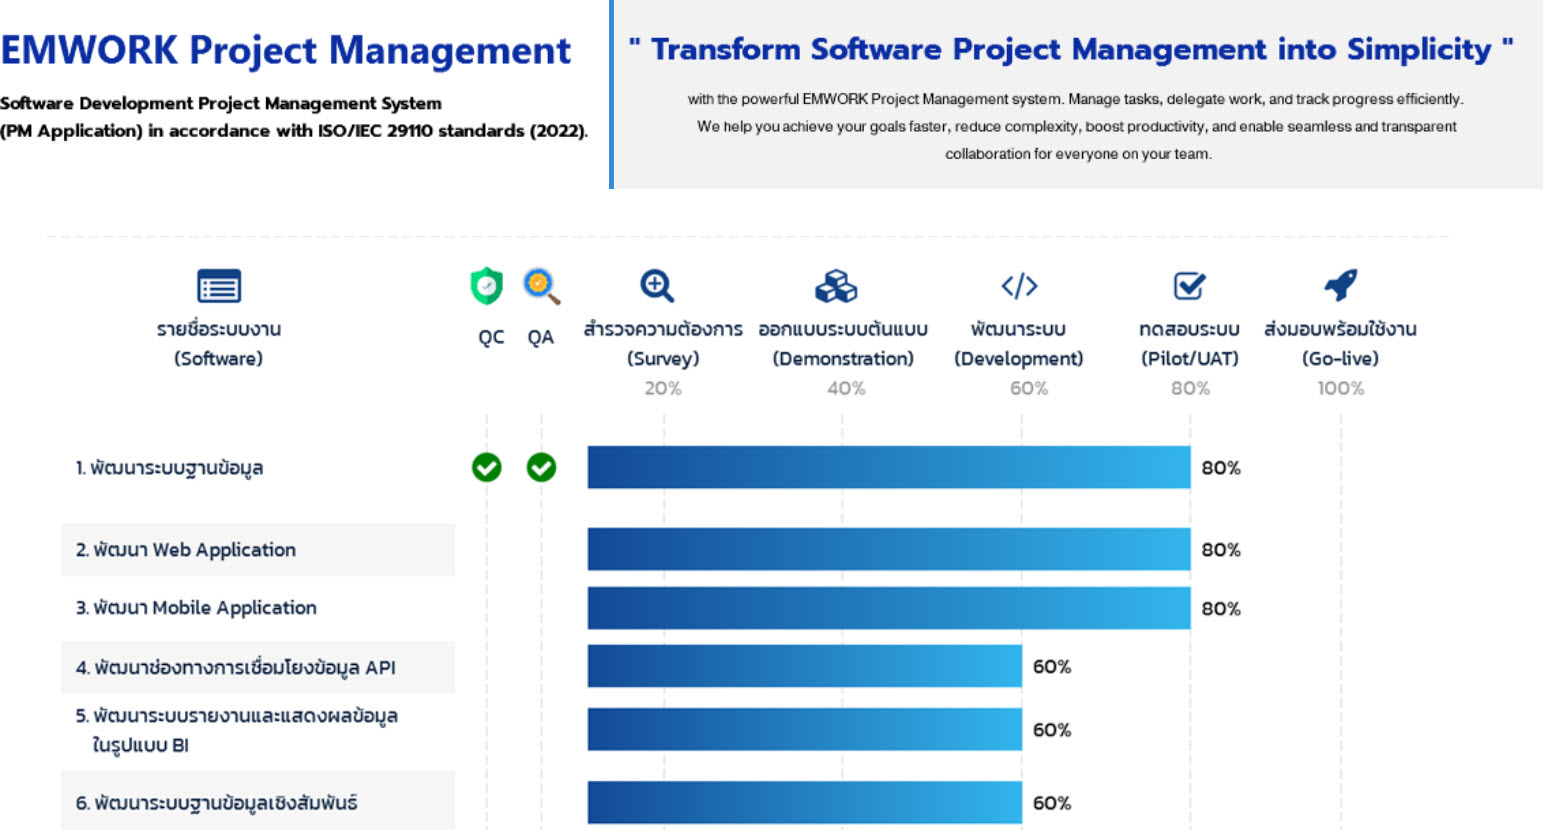Viewport: 1543px width, 830px height.
Task: Click the QA green checkmark for พัฒนาระบบฐานข้อมูล
Action: point(541,467)
